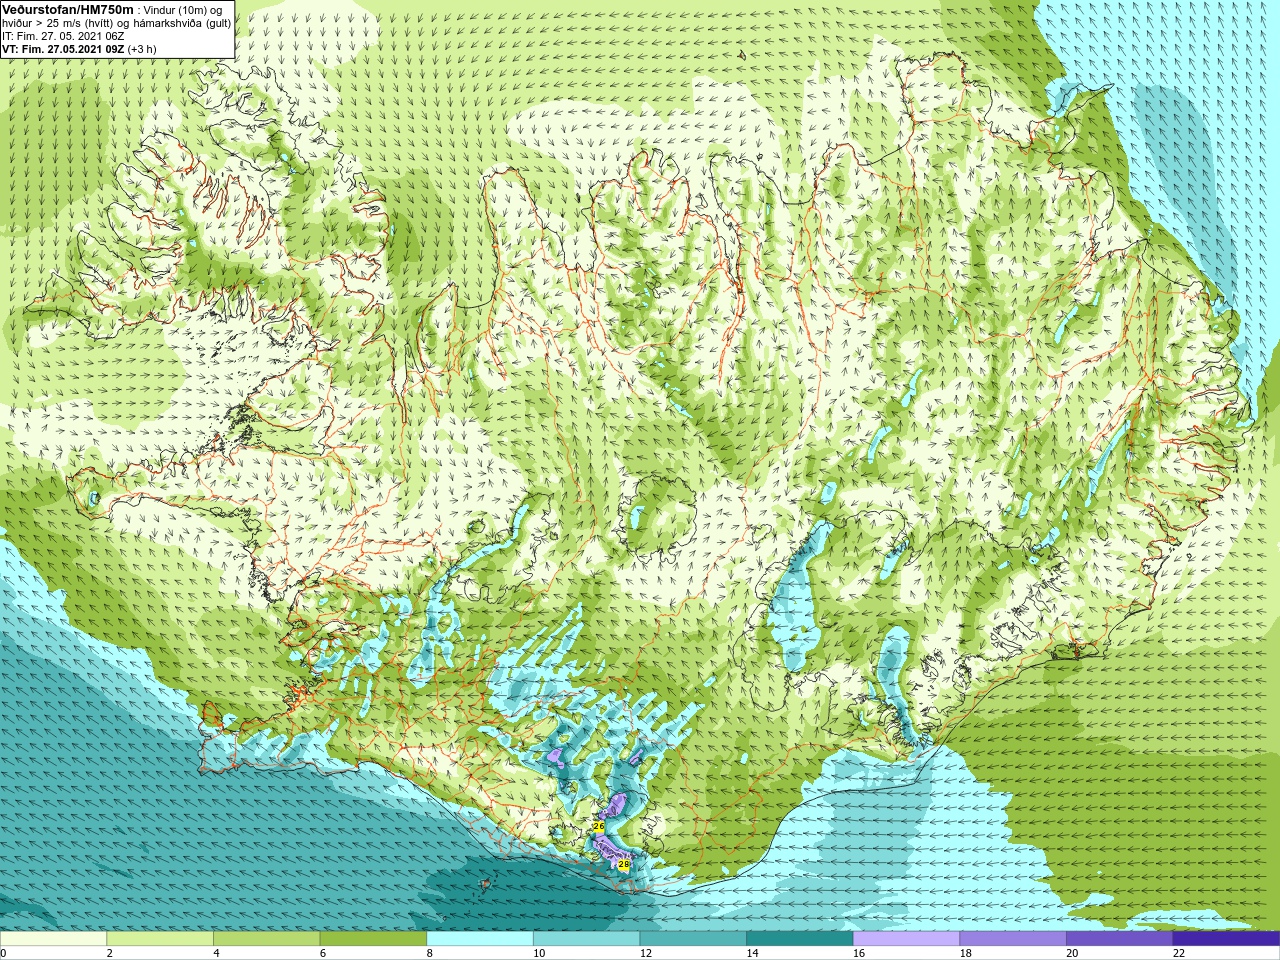Click the legend scale label 14
Viewport: 1280px width, 960px height.
click(x=752, y=953)
